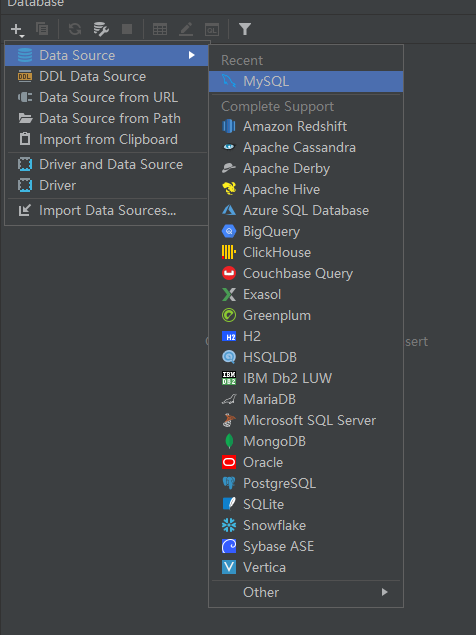This screenshot has width=476, height=635.
Task: Select Snowflake
Action: 306,526
